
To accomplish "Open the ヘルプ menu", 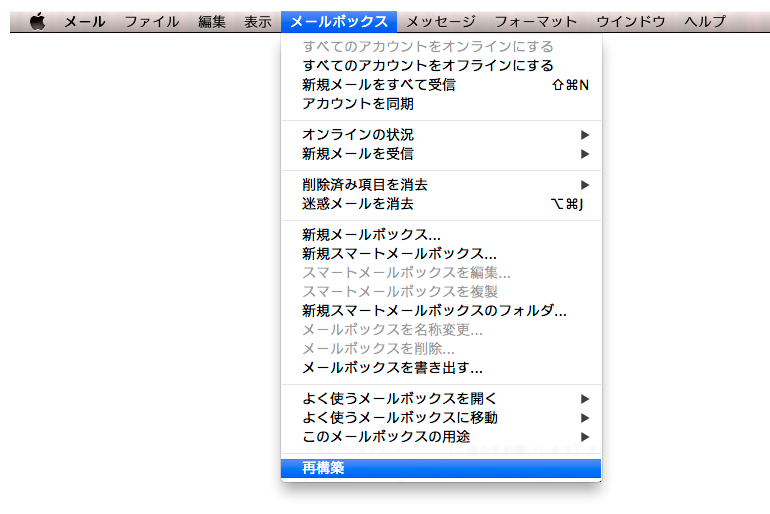I will (705, 21).
